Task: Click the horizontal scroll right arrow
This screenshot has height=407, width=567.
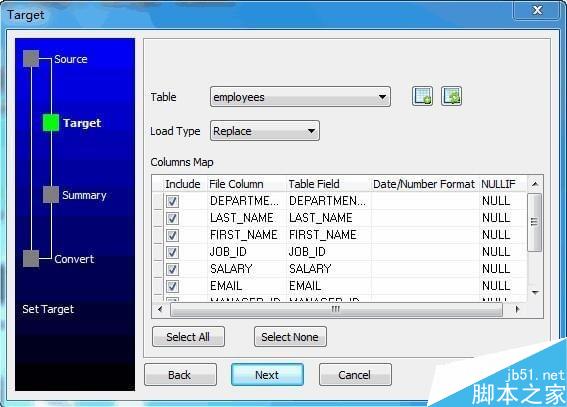Action: click(517, 309)
